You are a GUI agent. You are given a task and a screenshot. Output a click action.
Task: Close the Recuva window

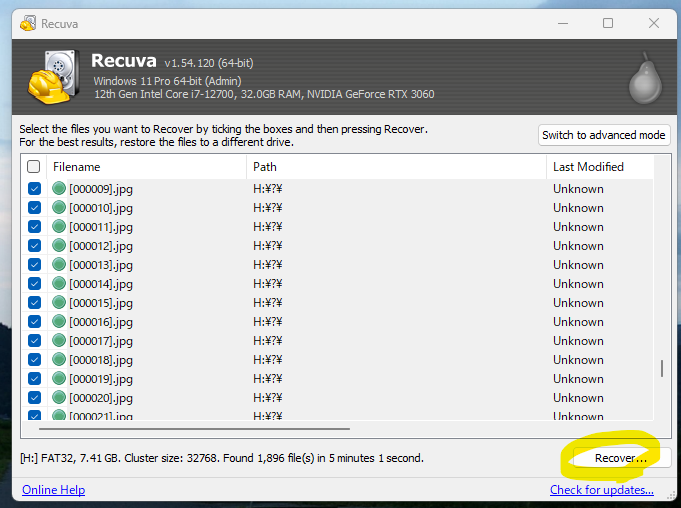[654, 23]
